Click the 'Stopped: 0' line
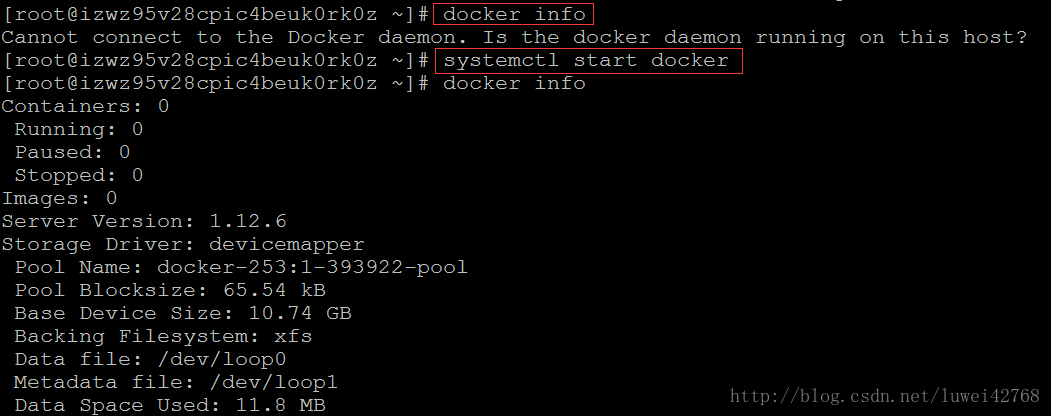Screen dimensions: 1051x416 78,176
